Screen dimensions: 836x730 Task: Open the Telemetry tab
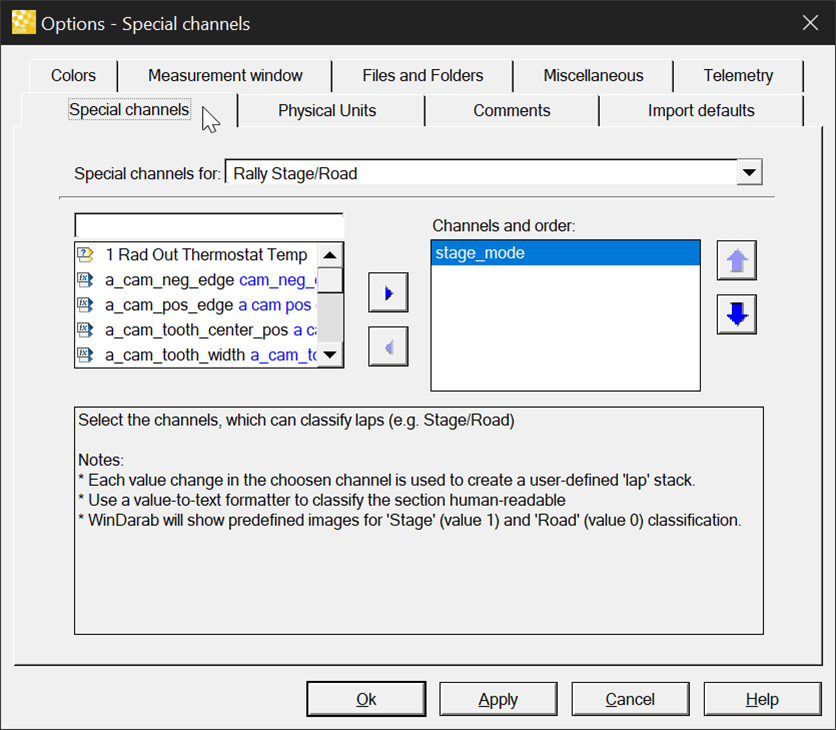738,76
